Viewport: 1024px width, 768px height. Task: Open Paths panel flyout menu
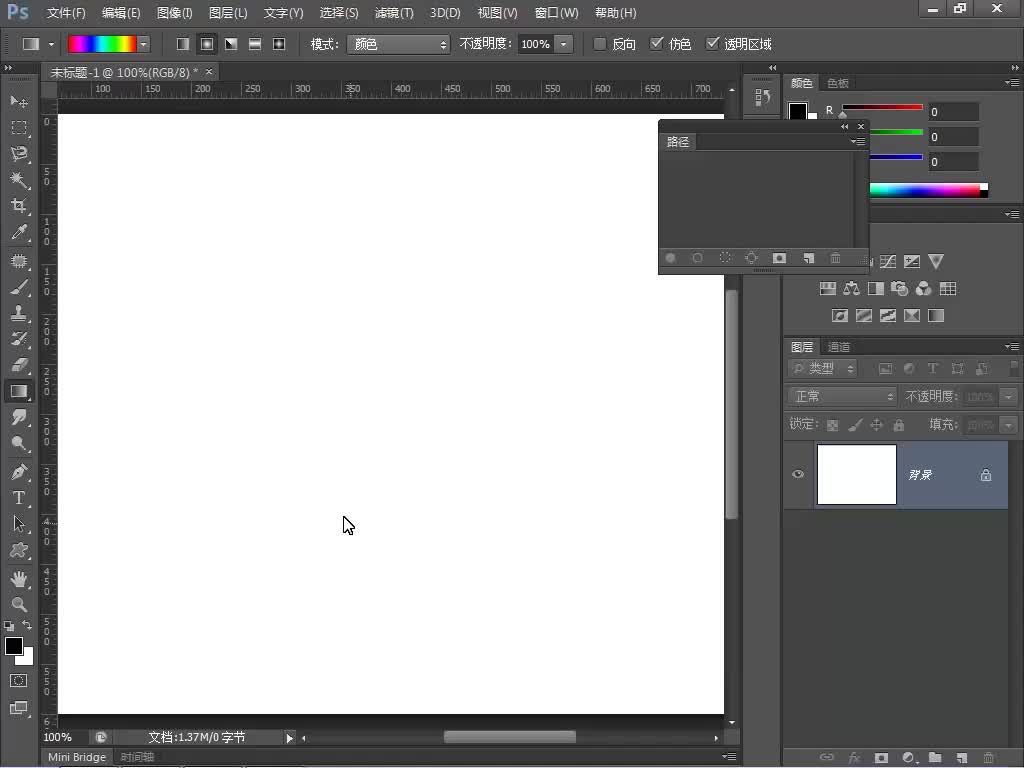[x=858, y=141]
